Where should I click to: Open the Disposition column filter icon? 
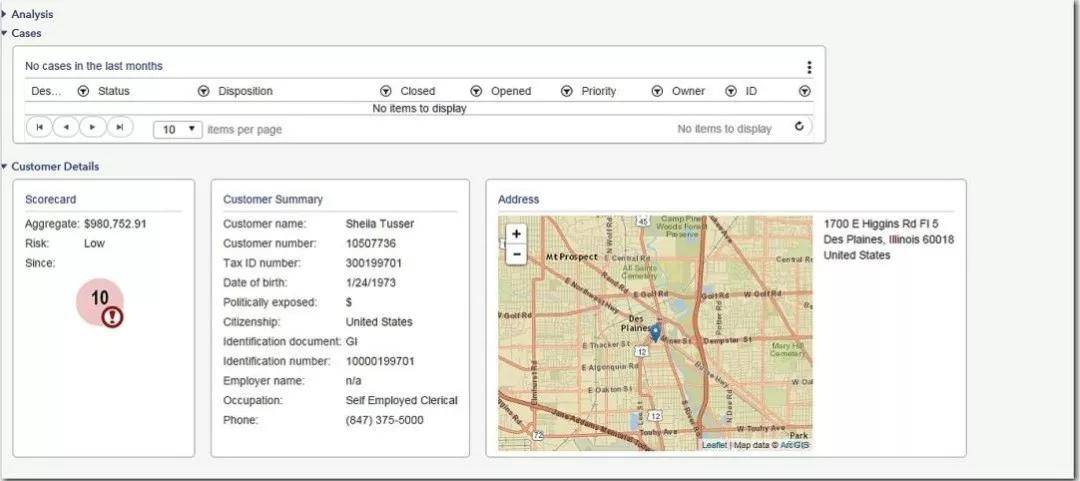(385, 91)
